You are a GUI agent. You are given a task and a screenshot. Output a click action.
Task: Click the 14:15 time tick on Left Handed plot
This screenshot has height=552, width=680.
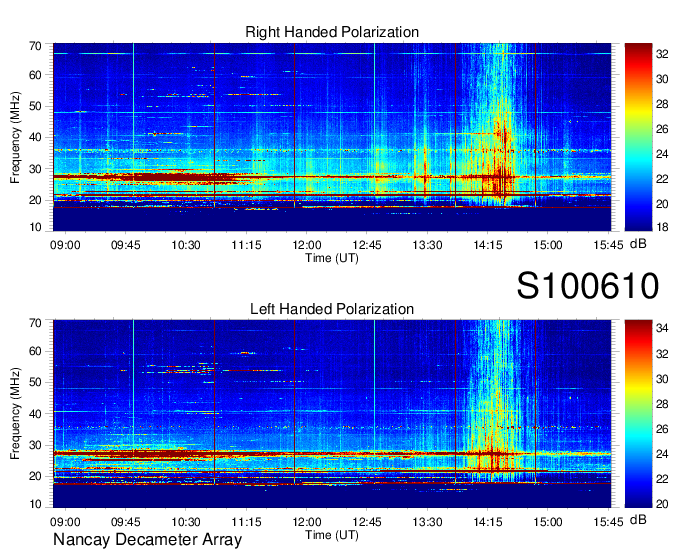pos(487,522)
